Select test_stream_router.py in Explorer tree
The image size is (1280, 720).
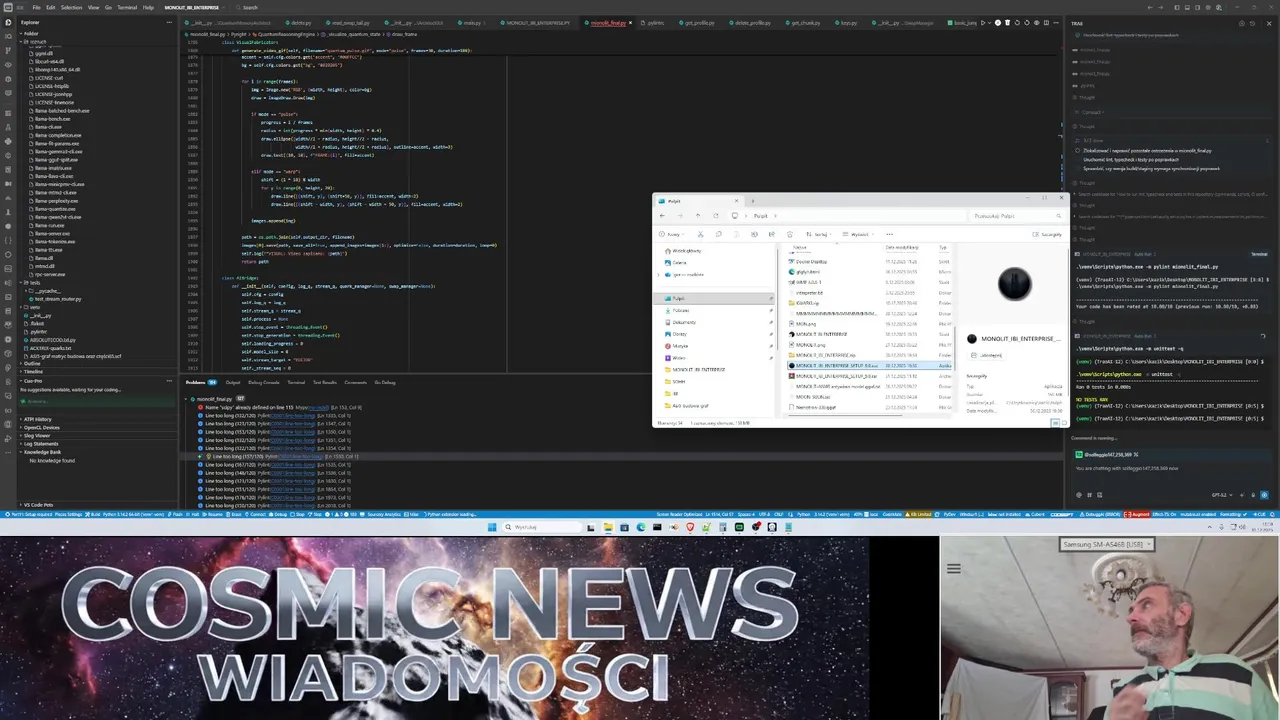[x=58, y=299]
